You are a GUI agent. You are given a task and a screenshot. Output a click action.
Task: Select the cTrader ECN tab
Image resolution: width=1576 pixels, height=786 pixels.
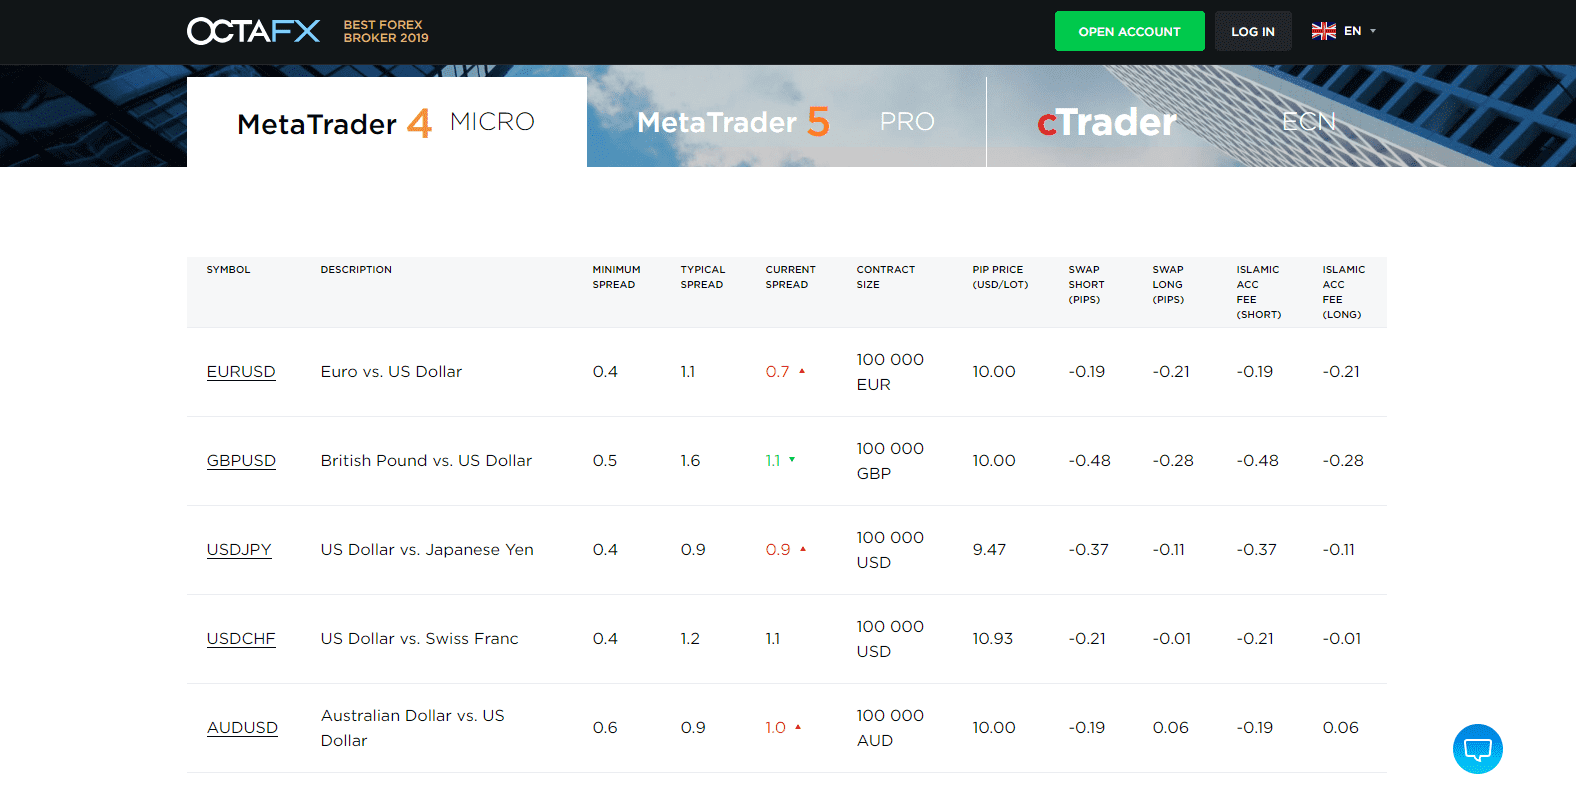1186,122
